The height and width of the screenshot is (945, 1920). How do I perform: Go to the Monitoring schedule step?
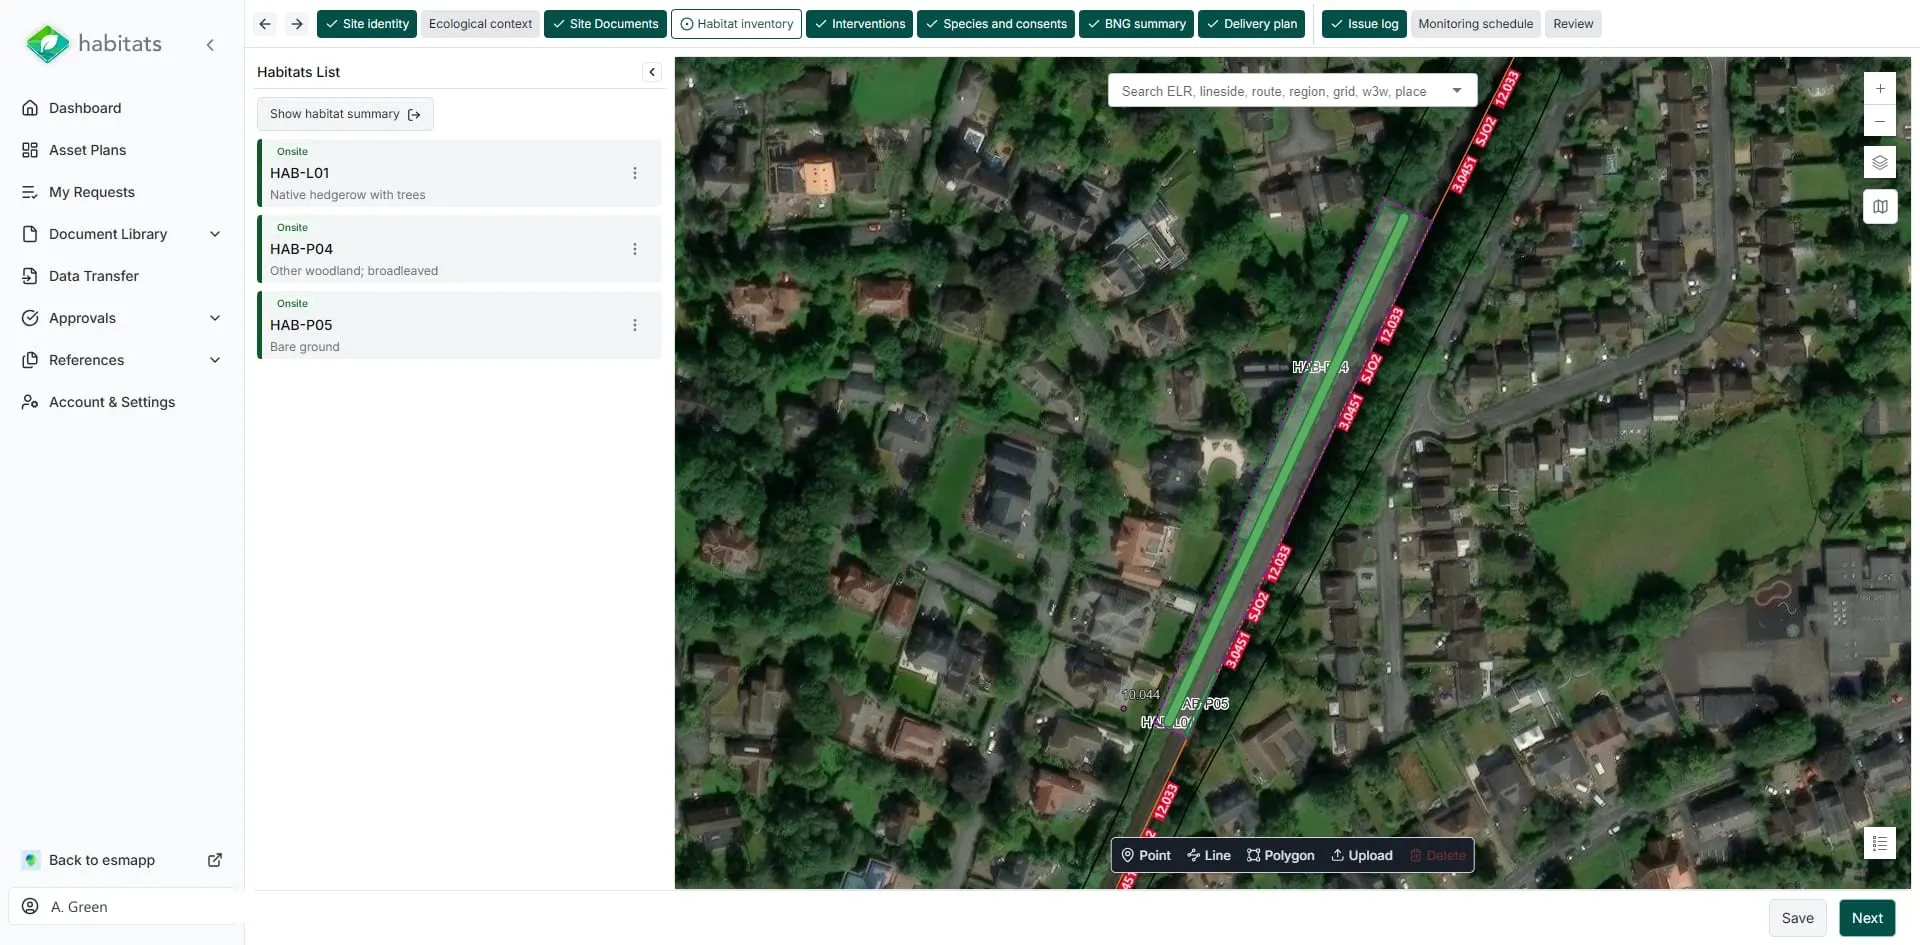(1475, 24)
